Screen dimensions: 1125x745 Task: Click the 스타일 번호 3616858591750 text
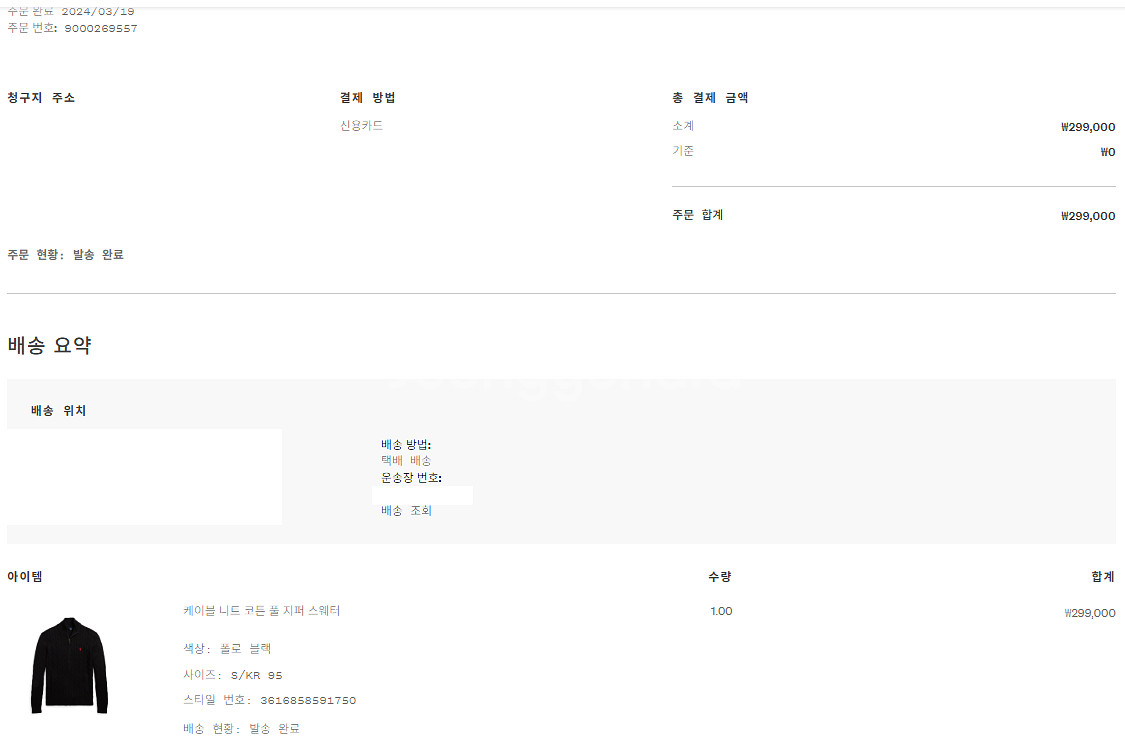[x=270, y=701]
